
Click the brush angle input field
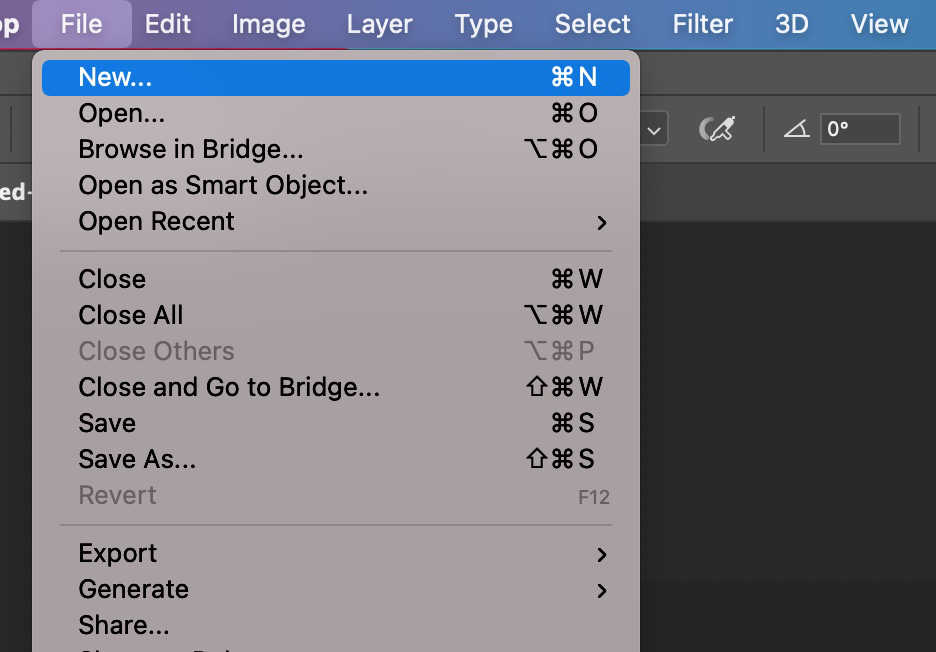tap(859, 129)
